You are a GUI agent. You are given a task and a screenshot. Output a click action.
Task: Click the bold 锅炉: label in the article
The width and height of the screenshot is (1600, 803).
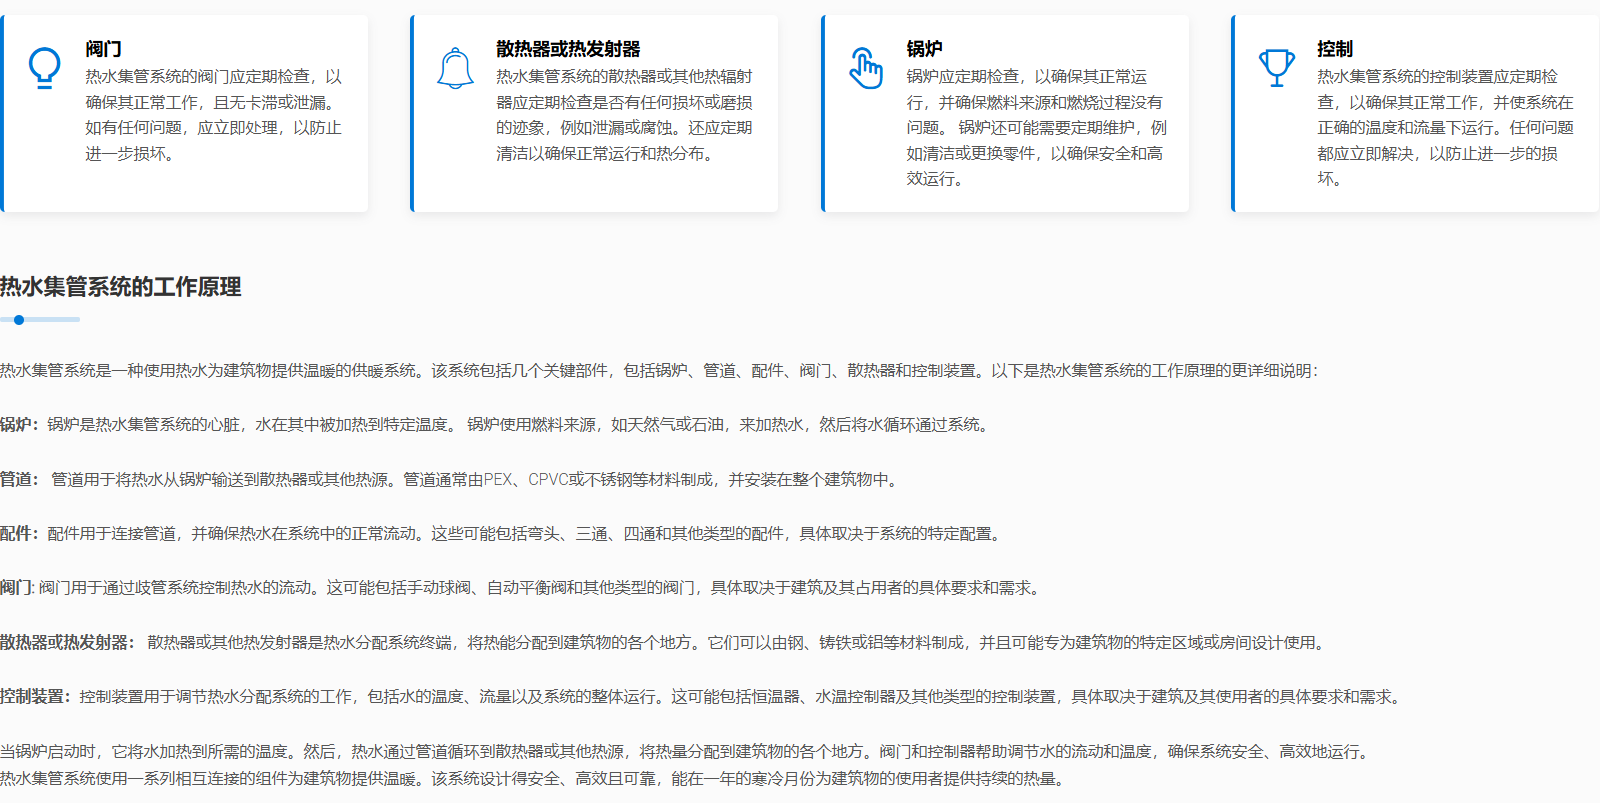click(19, 425)
